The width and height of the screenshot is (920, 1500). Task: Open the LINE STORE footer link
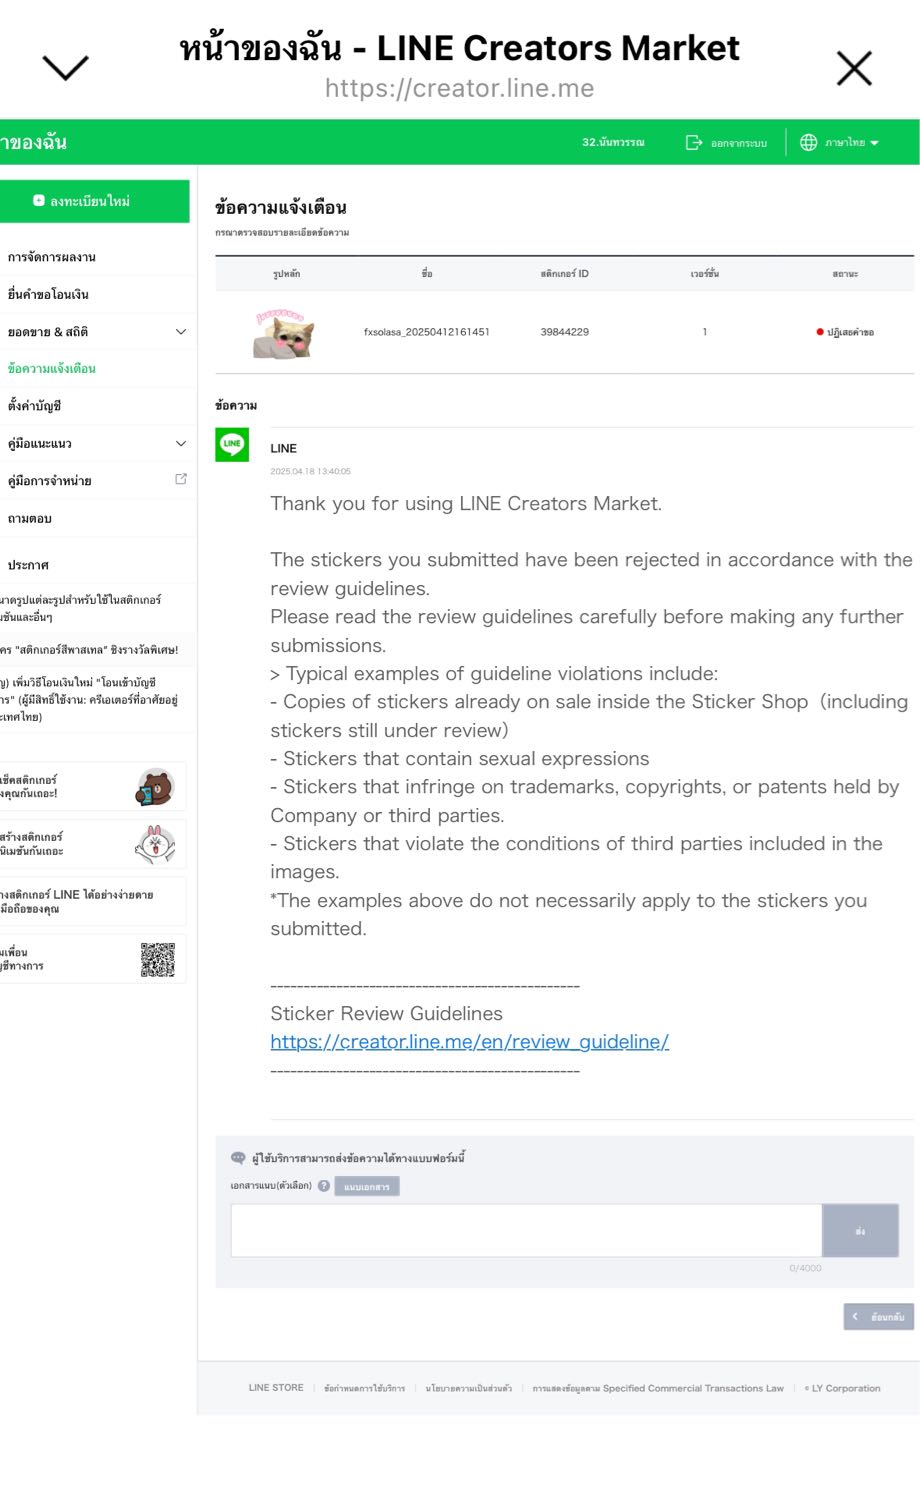[276, 1388]
